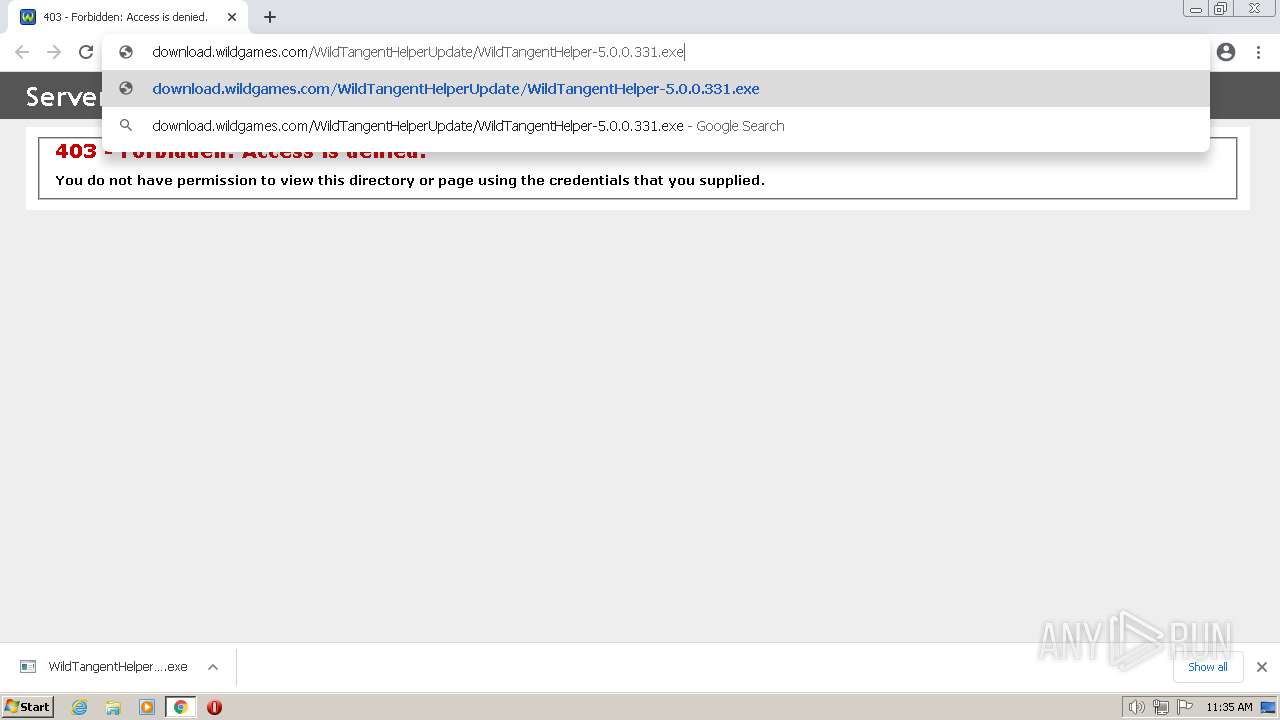Screen dimensions: 1280x720
Task: Click the globe icon in address bar
Action: click(126, 52)
